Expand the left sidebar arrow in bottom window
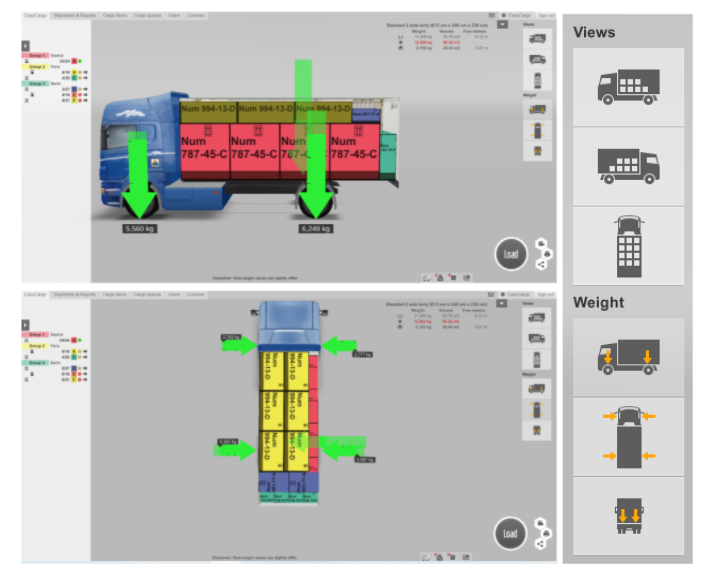Image resolution: width=710 pixels, height=571 pixels. pos(25,325)
